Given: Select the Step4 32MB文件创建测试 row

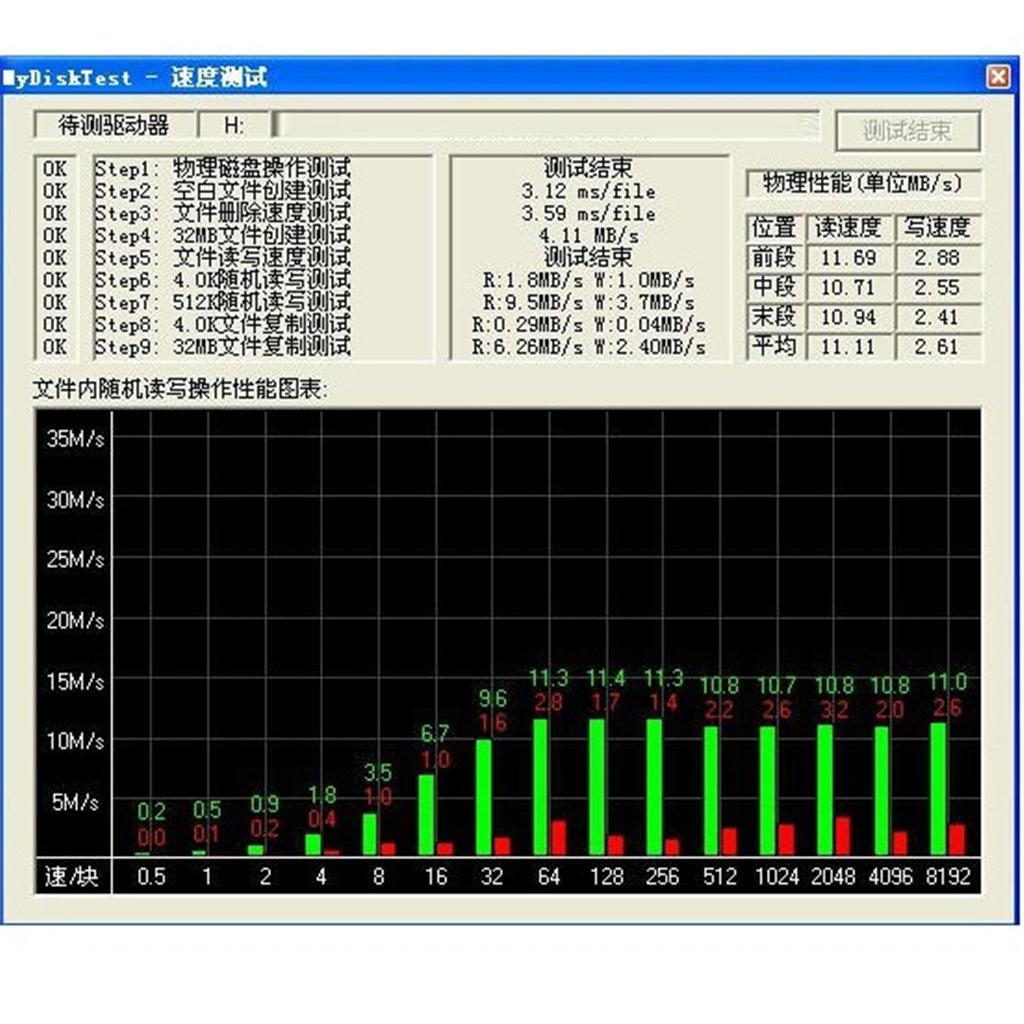Looking at the screenshot, I should (263, 236).
